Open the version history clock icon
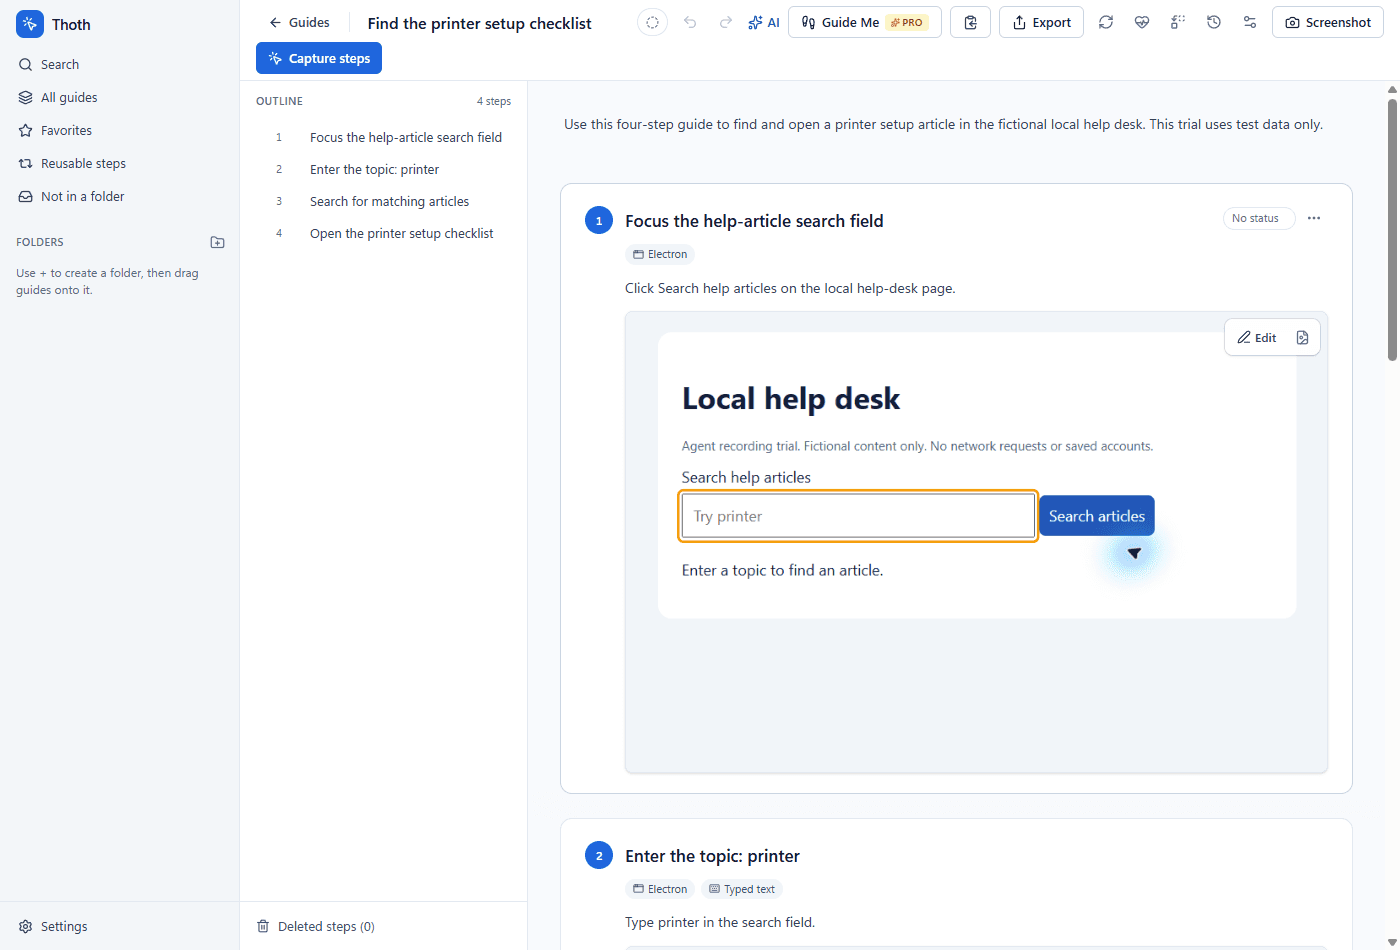 1214,22
